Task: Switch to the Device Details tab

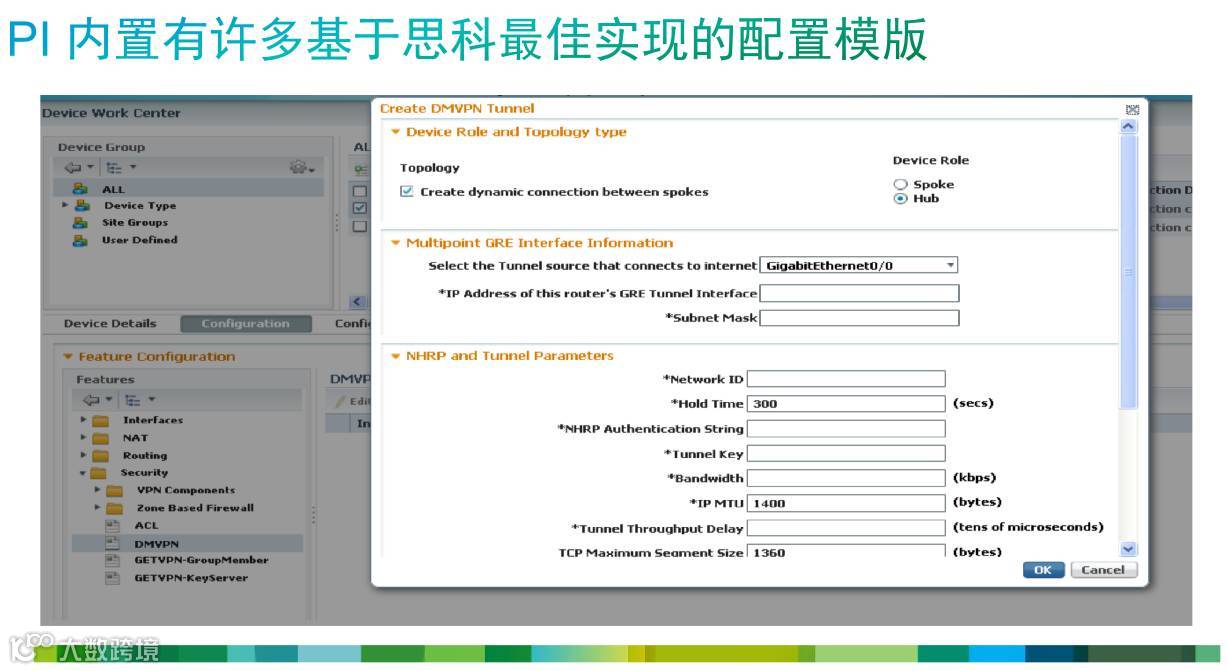Action: tap(110, 323)
